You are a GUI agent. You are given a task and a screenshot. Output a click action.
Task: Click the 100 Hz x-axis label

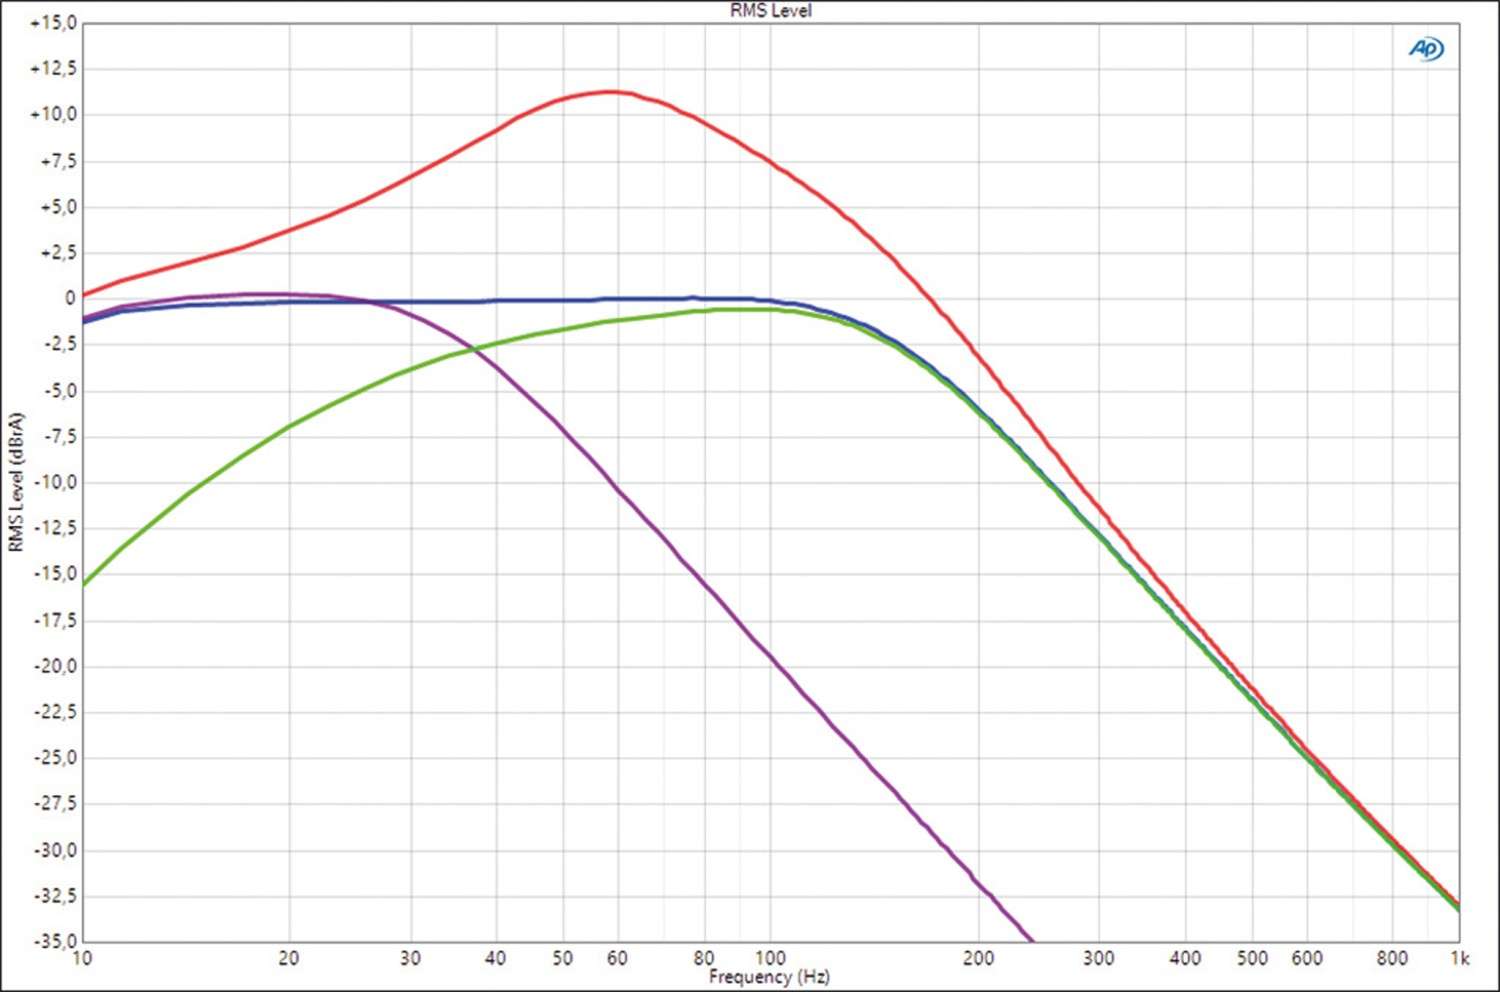770,958
